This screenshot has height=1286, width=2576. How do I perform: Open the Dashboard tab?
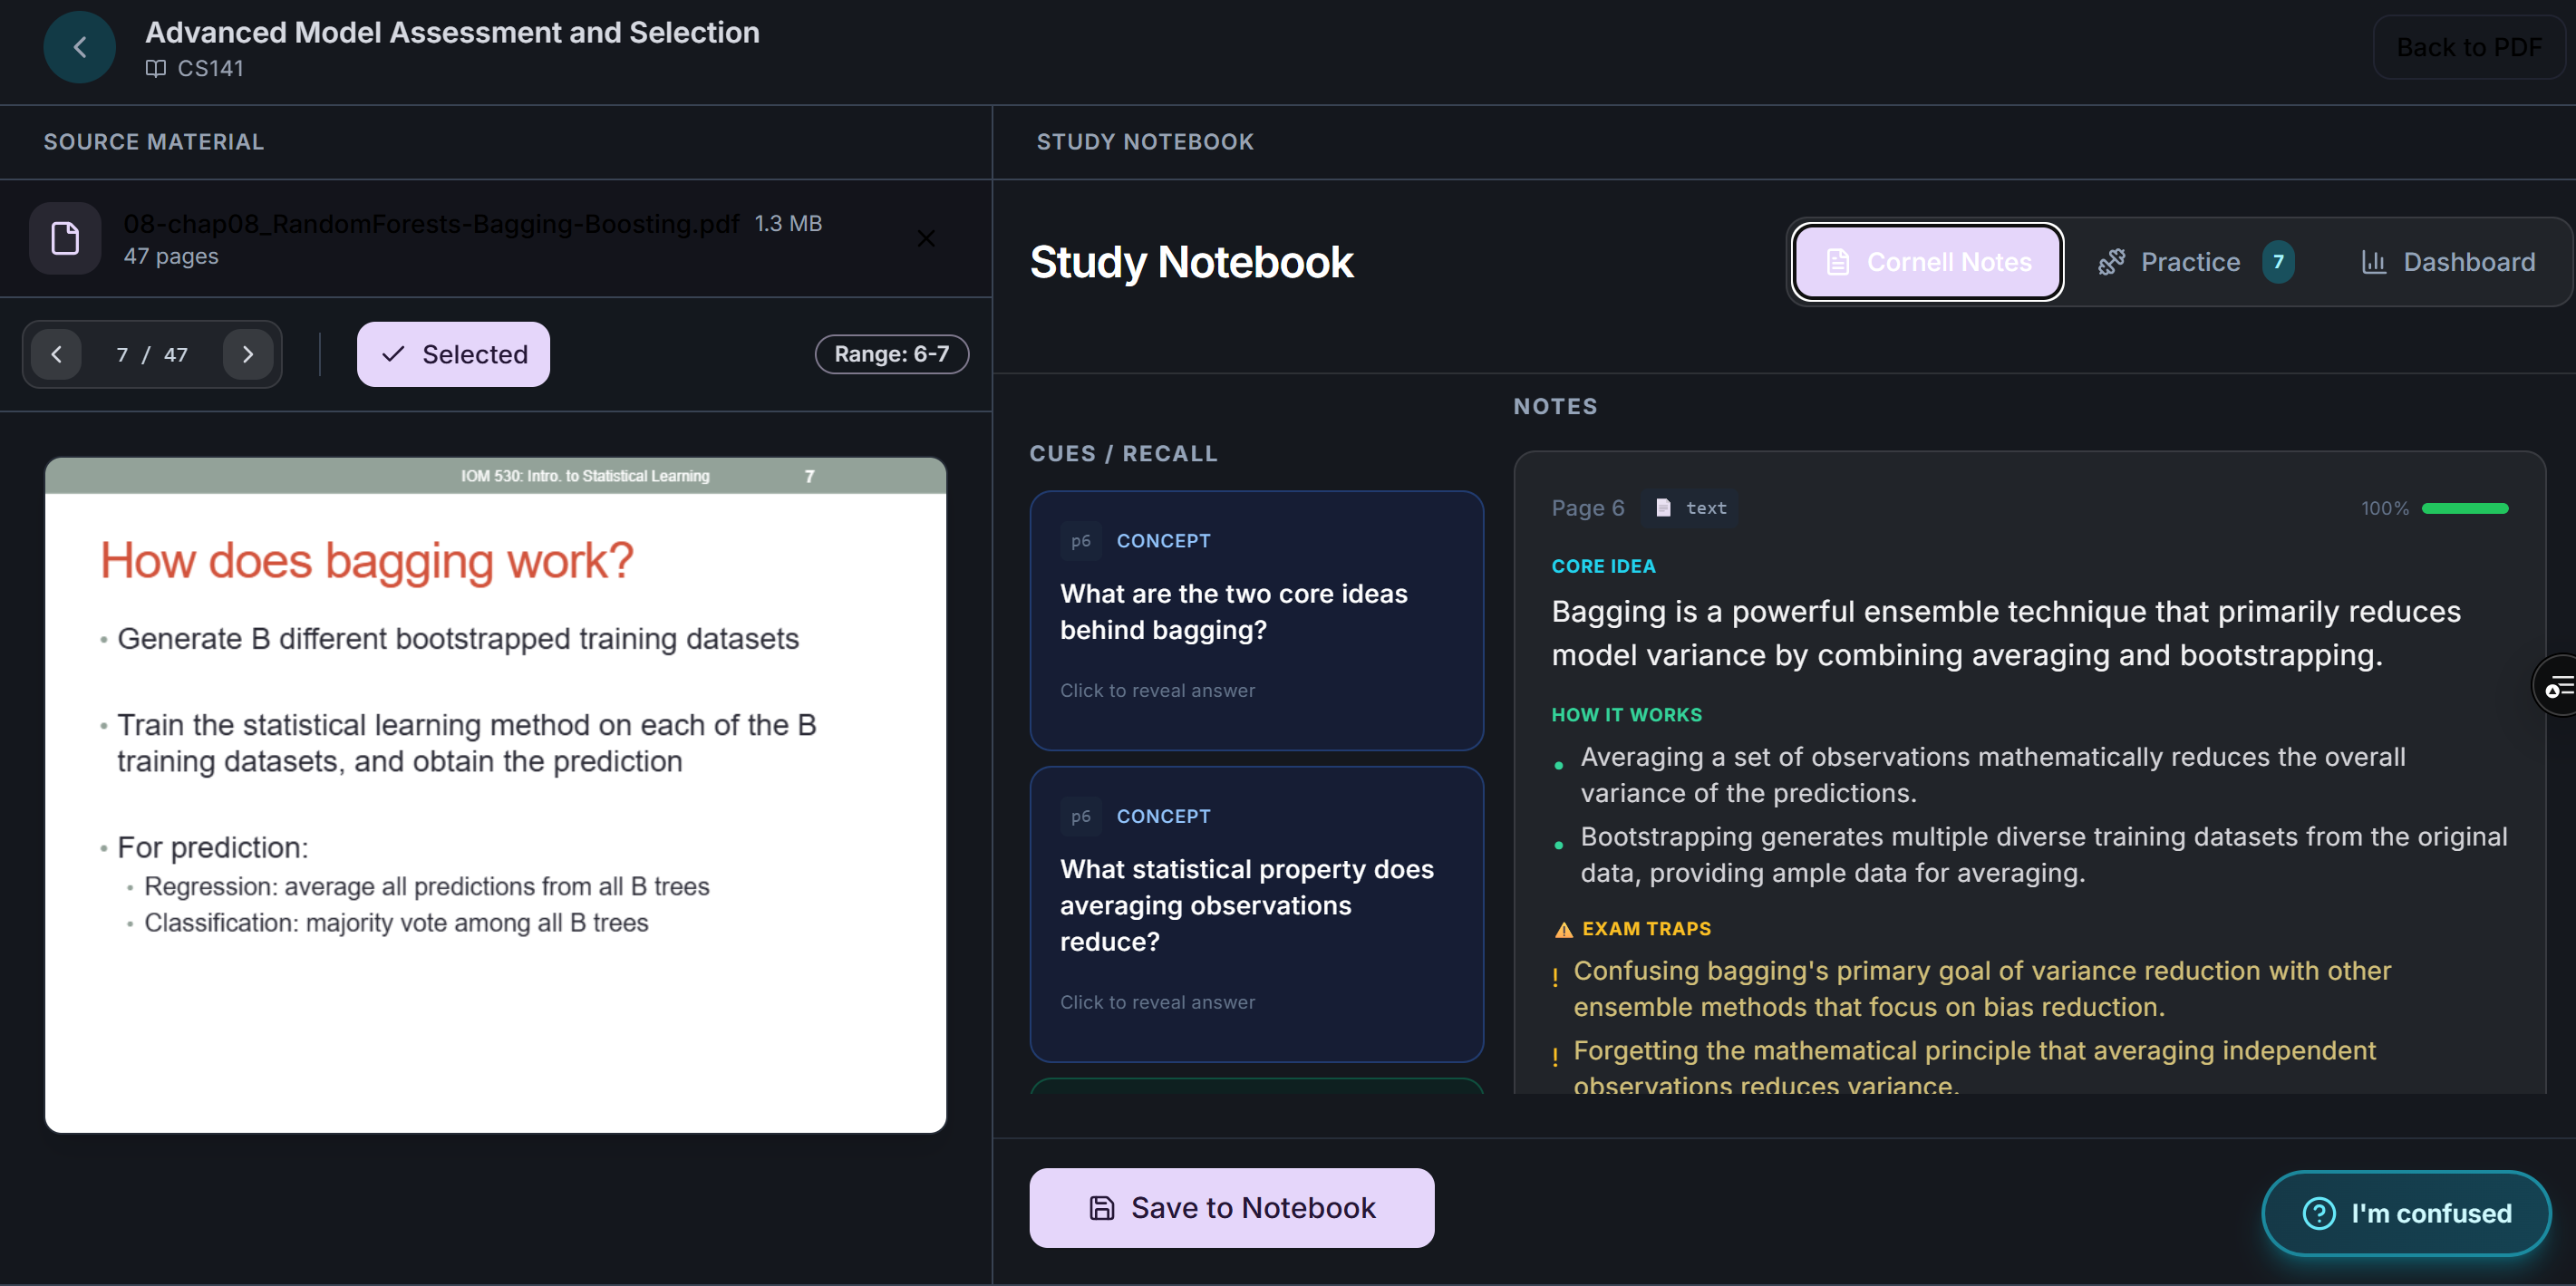[2447, 262]
